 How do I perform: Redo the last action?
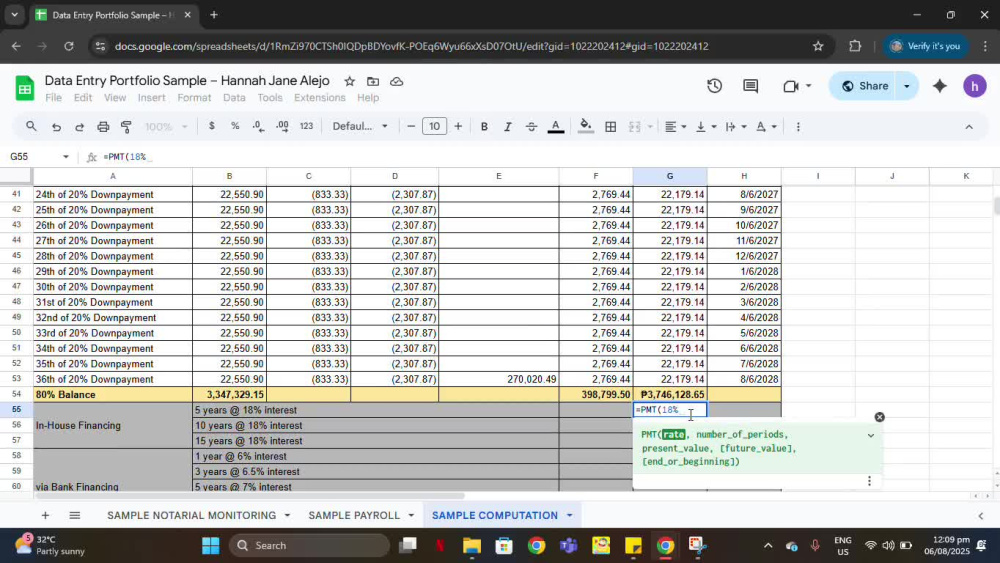79,126
